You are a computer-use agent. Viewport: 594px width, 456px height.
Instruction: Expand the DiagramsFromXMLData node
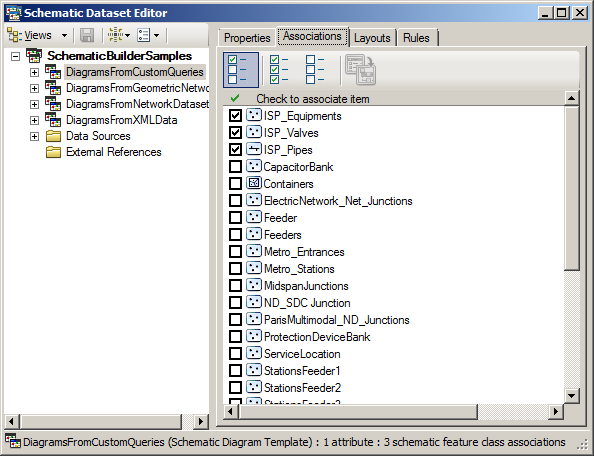pos(34,120)
